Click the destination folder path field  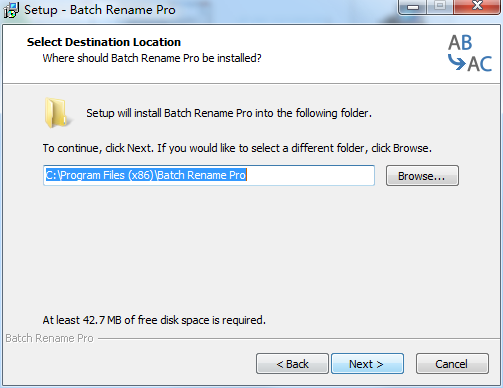(209, 175)
